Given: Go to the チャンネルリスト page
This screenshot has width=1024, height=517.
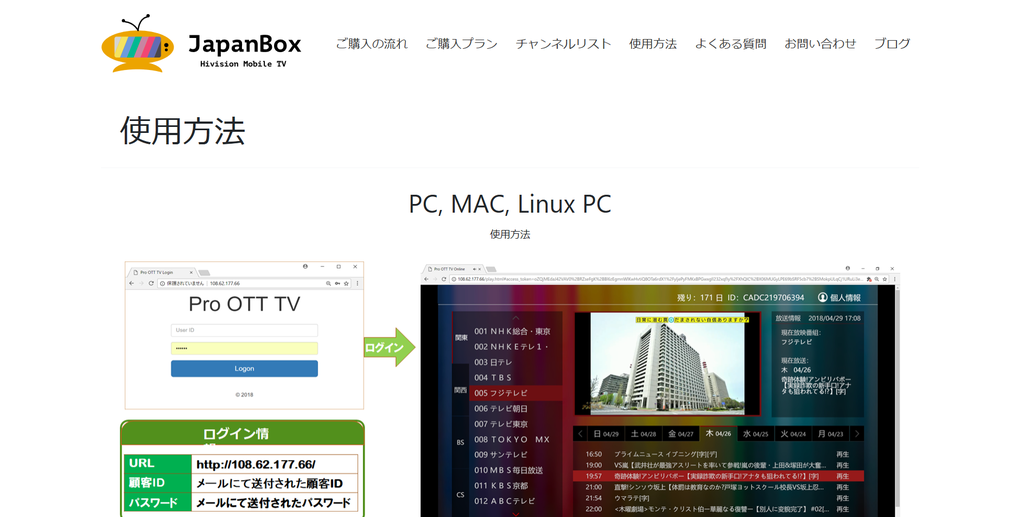Looking at the screenshot, I should coord(563,44).
